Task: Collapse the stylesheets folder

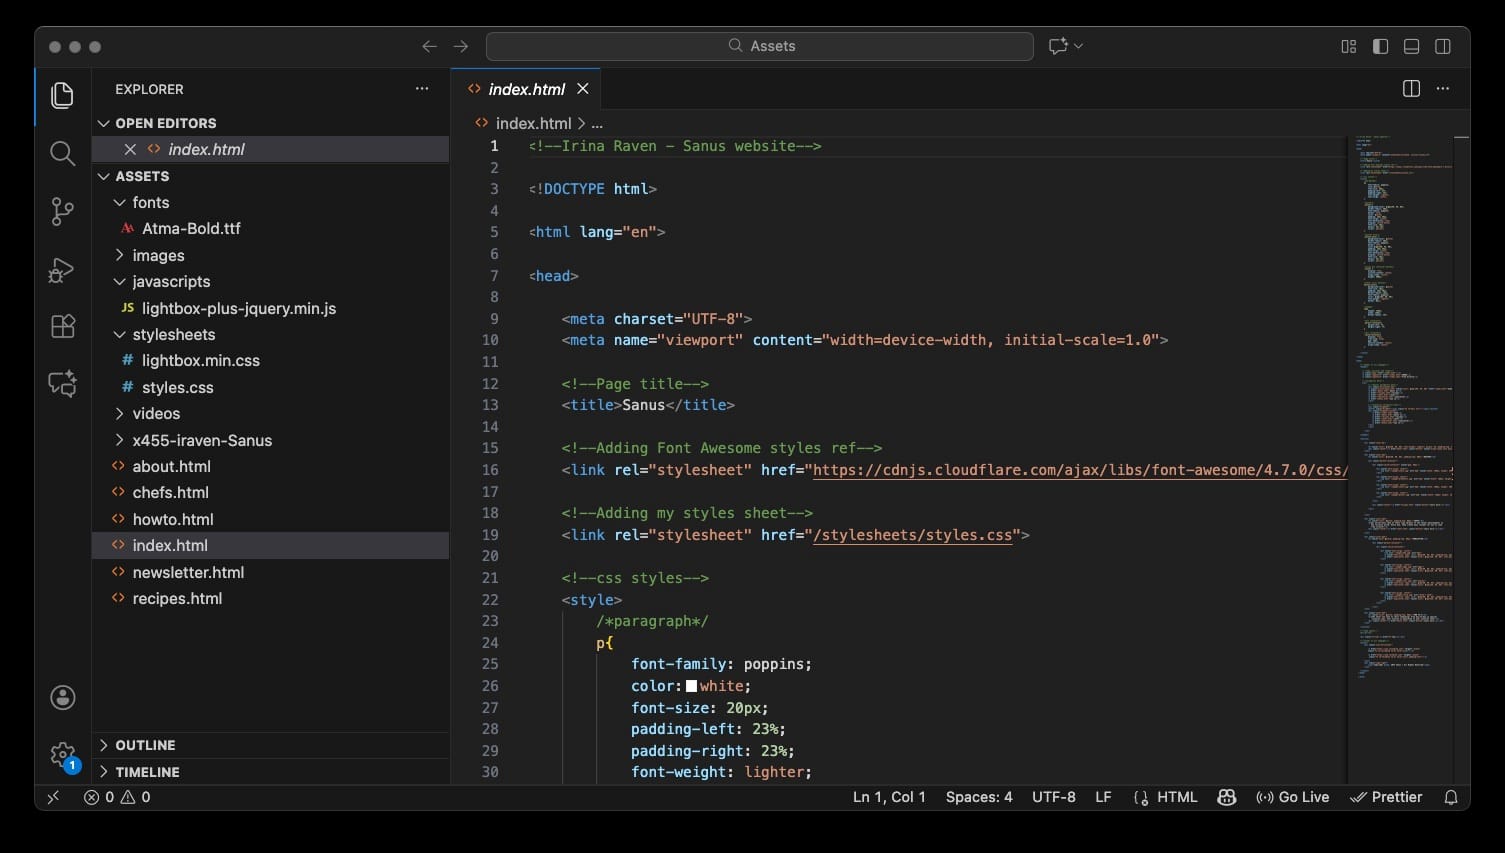Action: pyautogui.click(x=173, y=334)
